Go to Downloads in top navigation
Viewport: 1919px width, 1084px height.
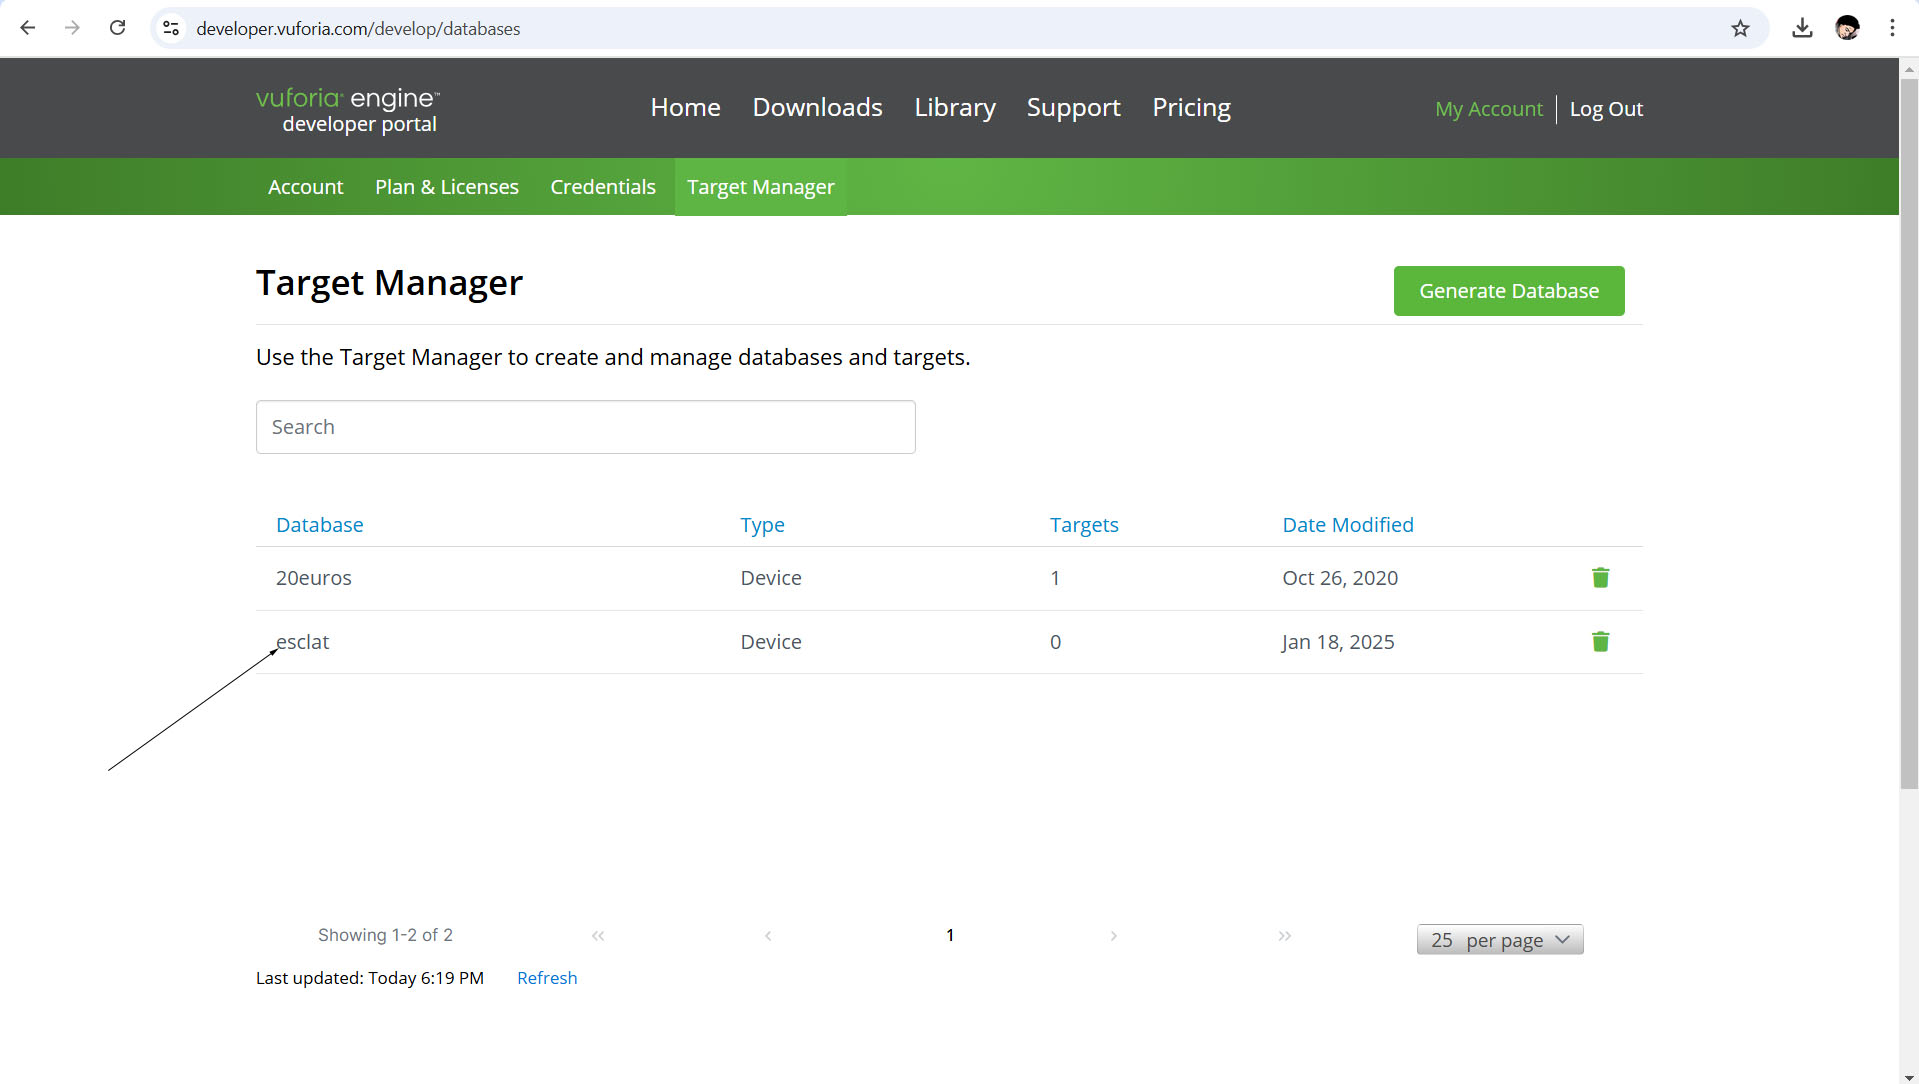point(817,107)
